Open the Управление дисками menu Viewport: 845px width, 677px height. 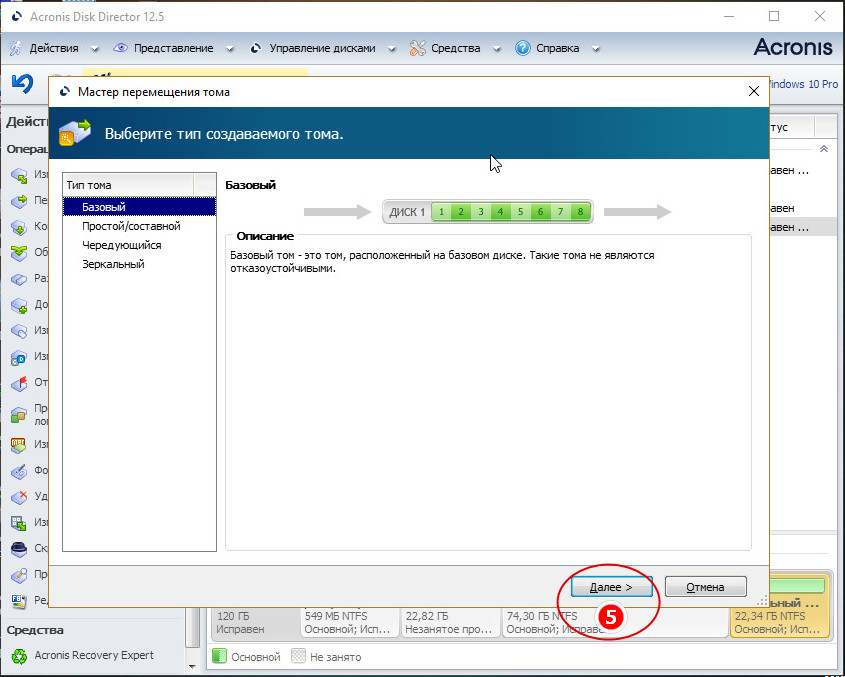313,48
